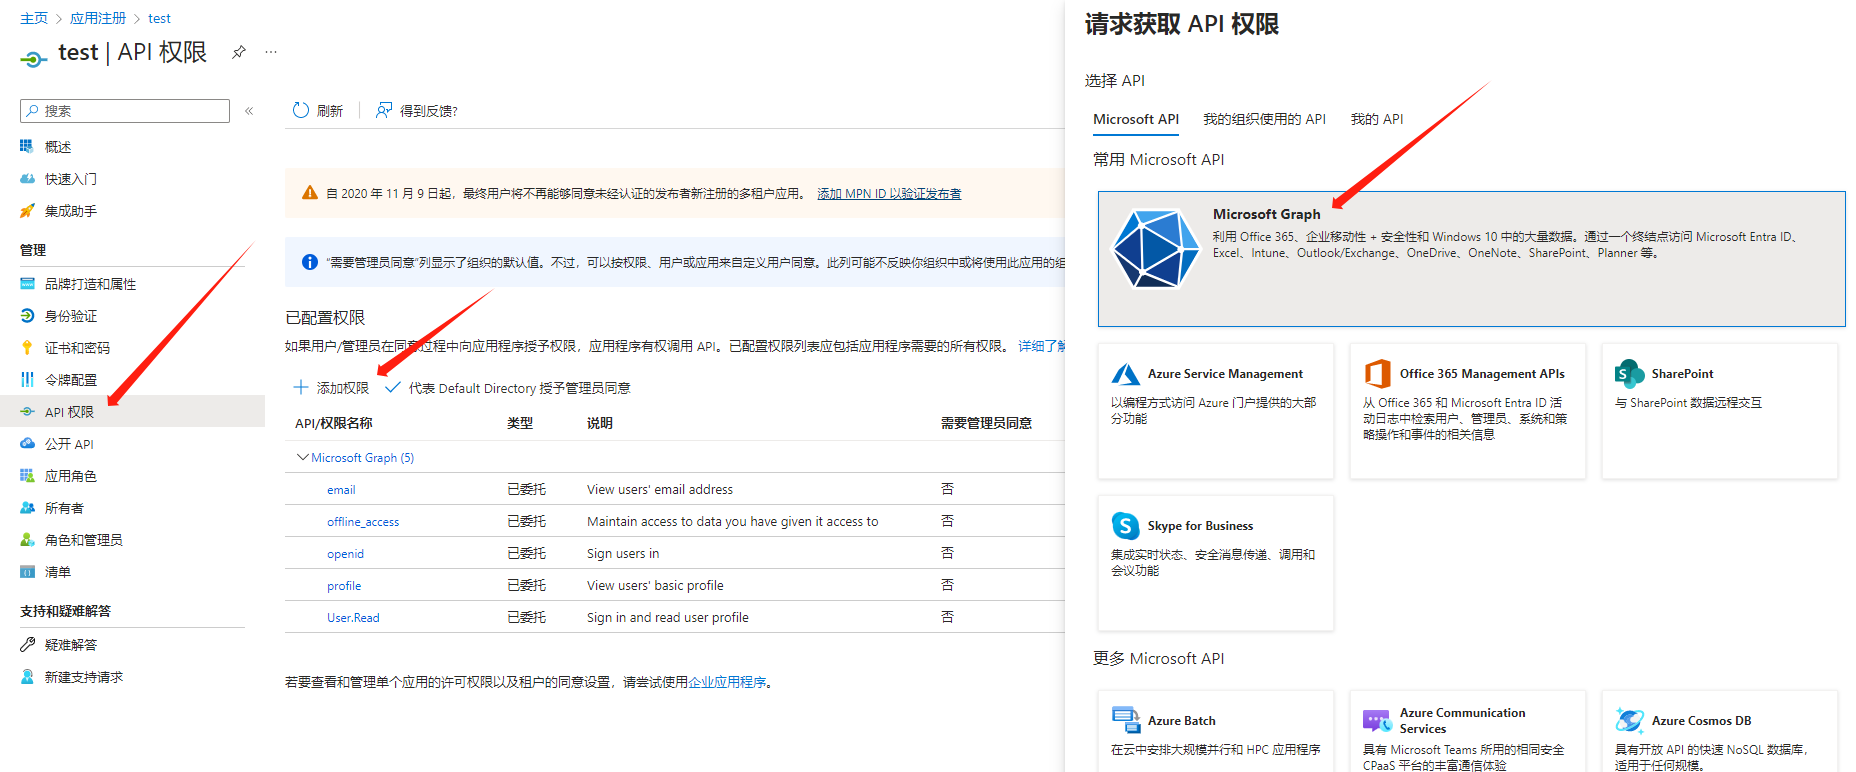Screen dimensions: 1856x772
Task: Click the 概述 overview sidebar icon
Action: 27,147
